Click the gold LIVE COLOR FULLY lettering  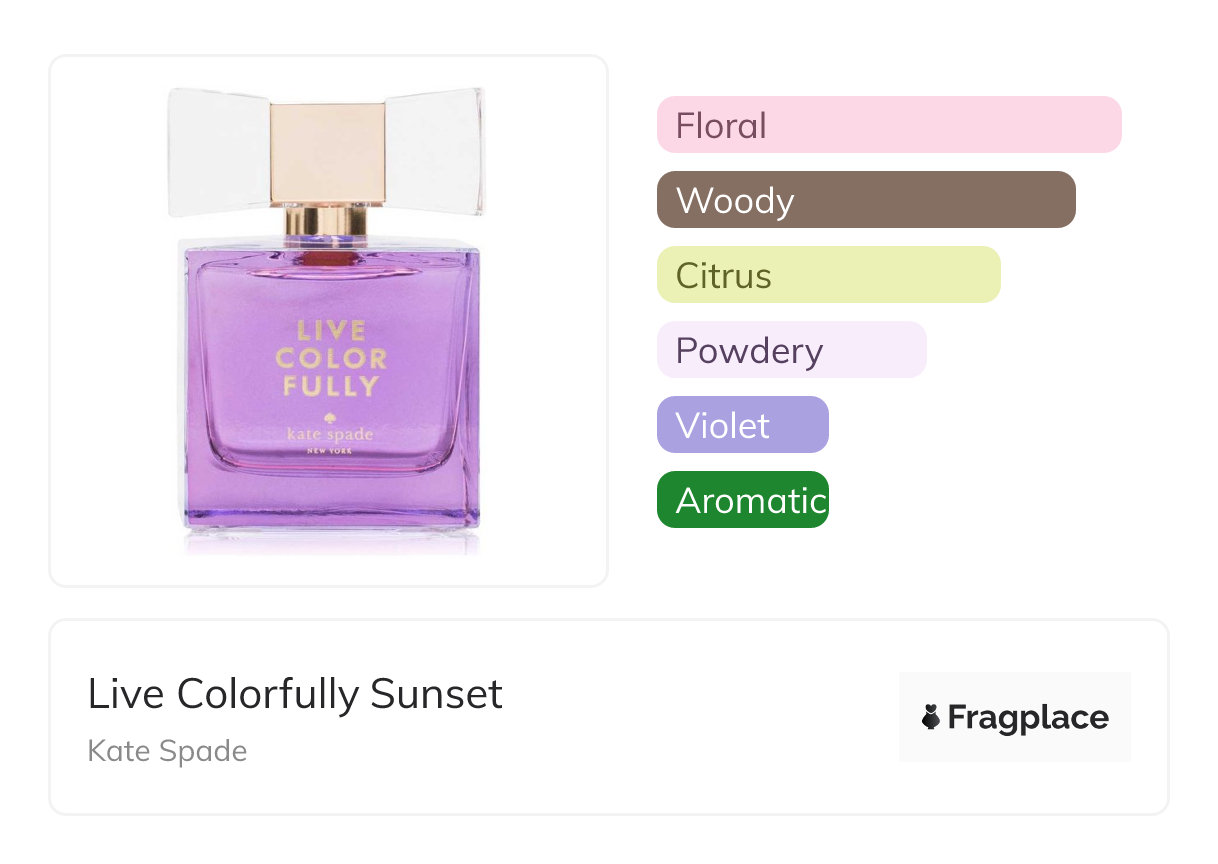click(330, 357)
